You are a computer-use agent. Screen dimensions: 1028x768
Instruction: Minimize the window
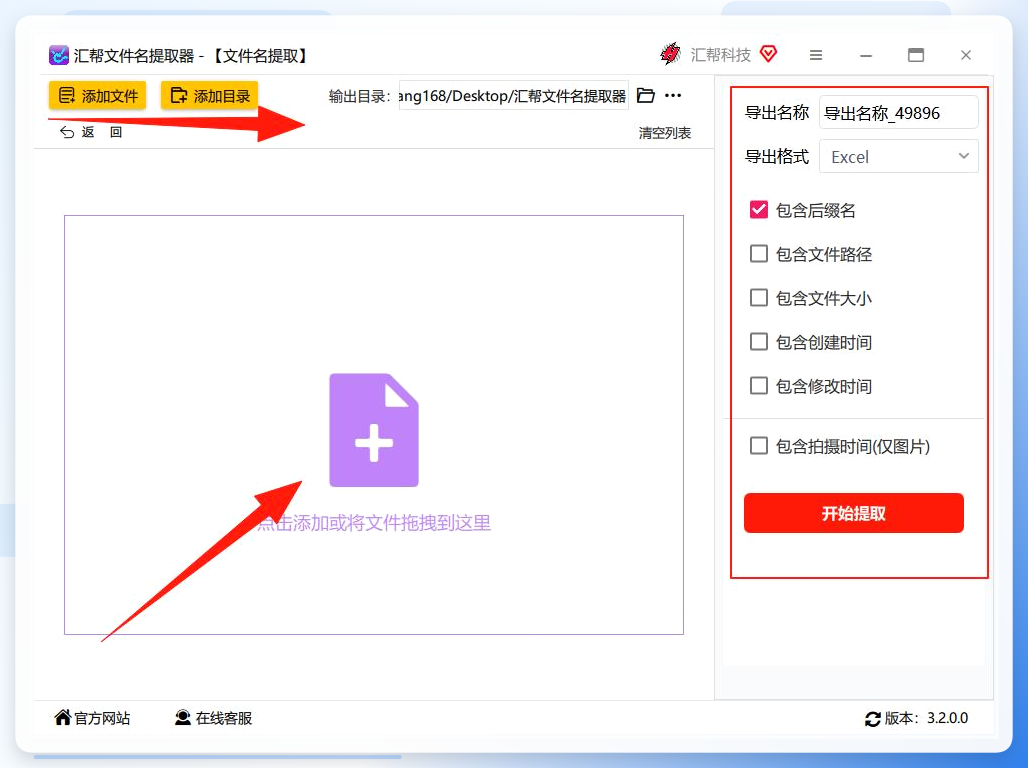pyautogui.click(x=866, y=56)
